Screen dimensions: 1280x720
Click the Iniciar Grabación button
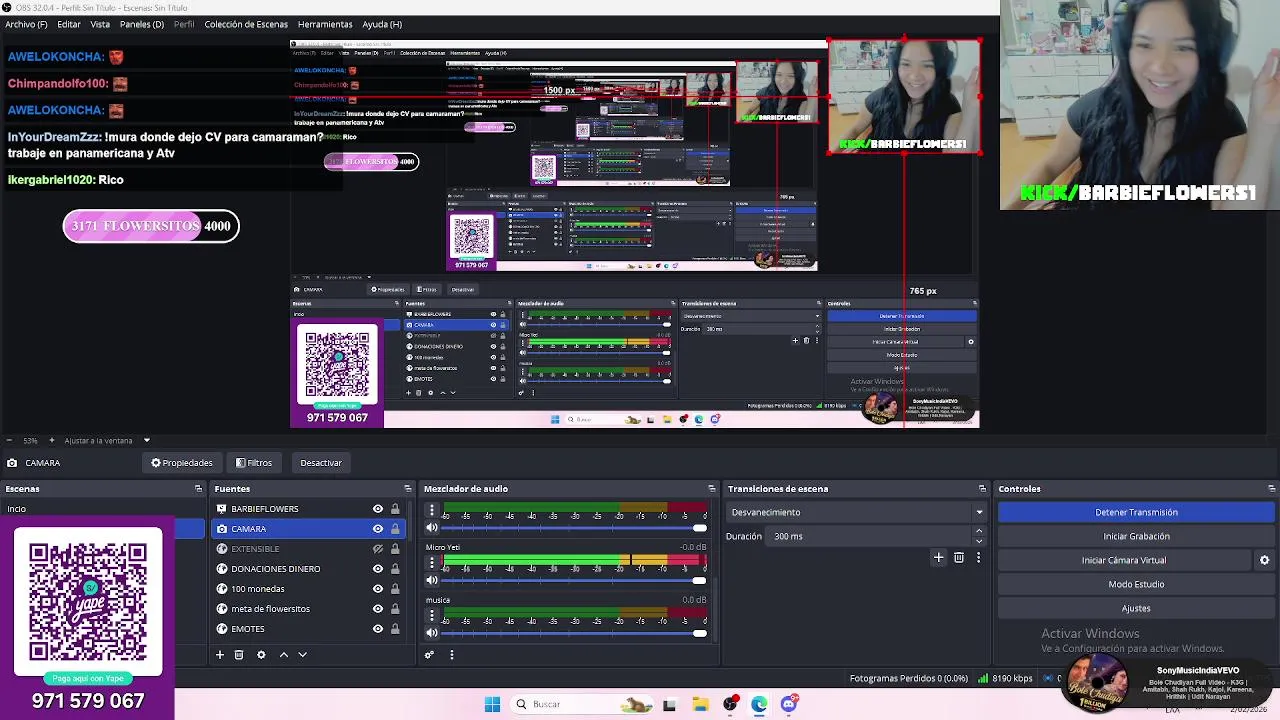pyautogui.click(x=1136, y=536)
